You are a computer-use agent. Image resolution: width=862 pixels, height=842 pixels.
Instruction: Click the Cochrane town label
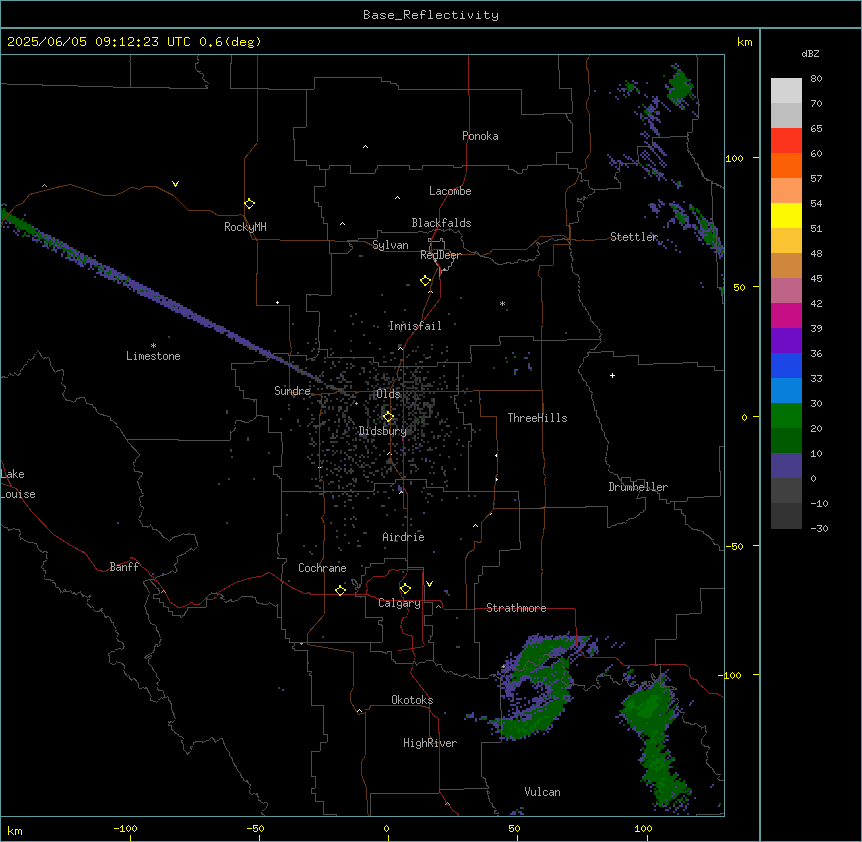322,568
